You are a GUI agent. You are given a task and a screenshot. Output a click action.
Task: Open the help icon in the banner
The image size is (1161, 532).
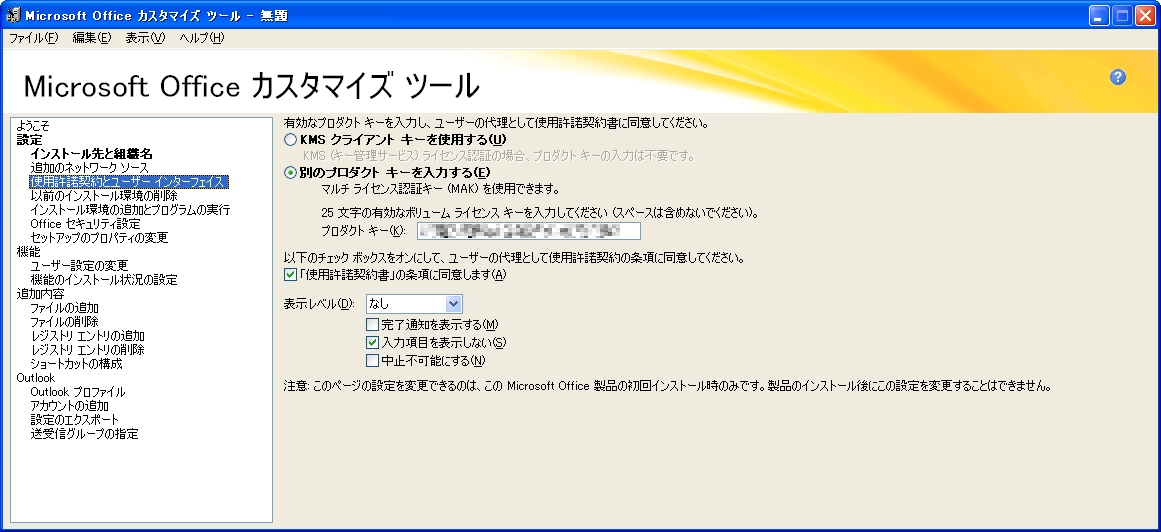pyautogui.click(x=1117, y=77)
